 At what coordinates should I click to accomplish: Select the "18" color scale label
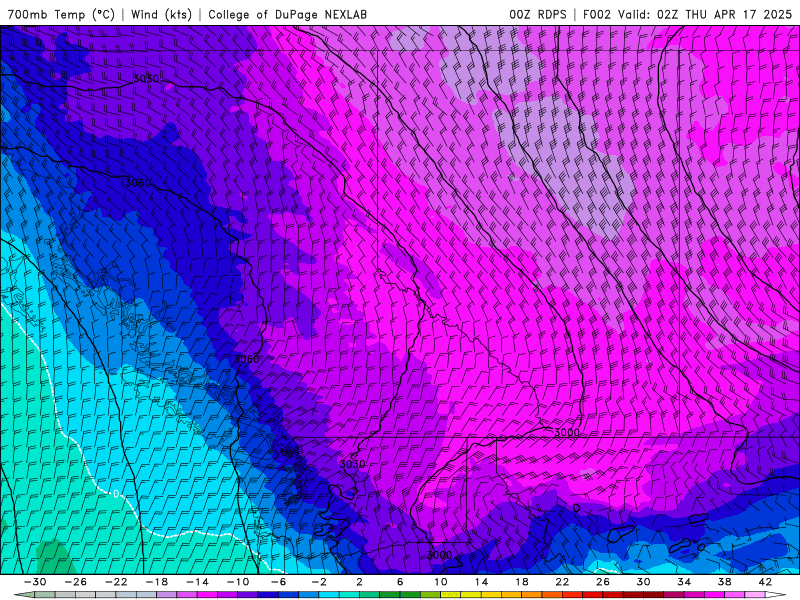click(x=521, y=582)
